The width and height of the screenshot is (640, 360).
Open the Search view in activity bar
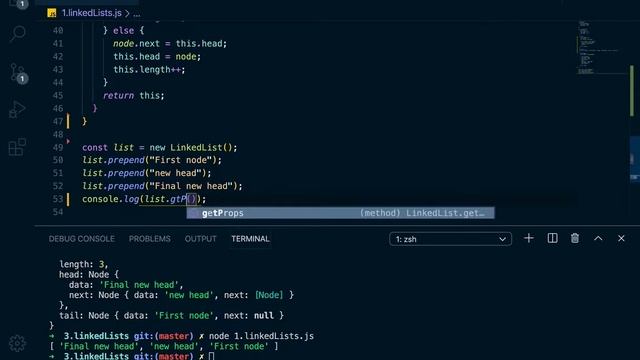click(x=17, y=33)
